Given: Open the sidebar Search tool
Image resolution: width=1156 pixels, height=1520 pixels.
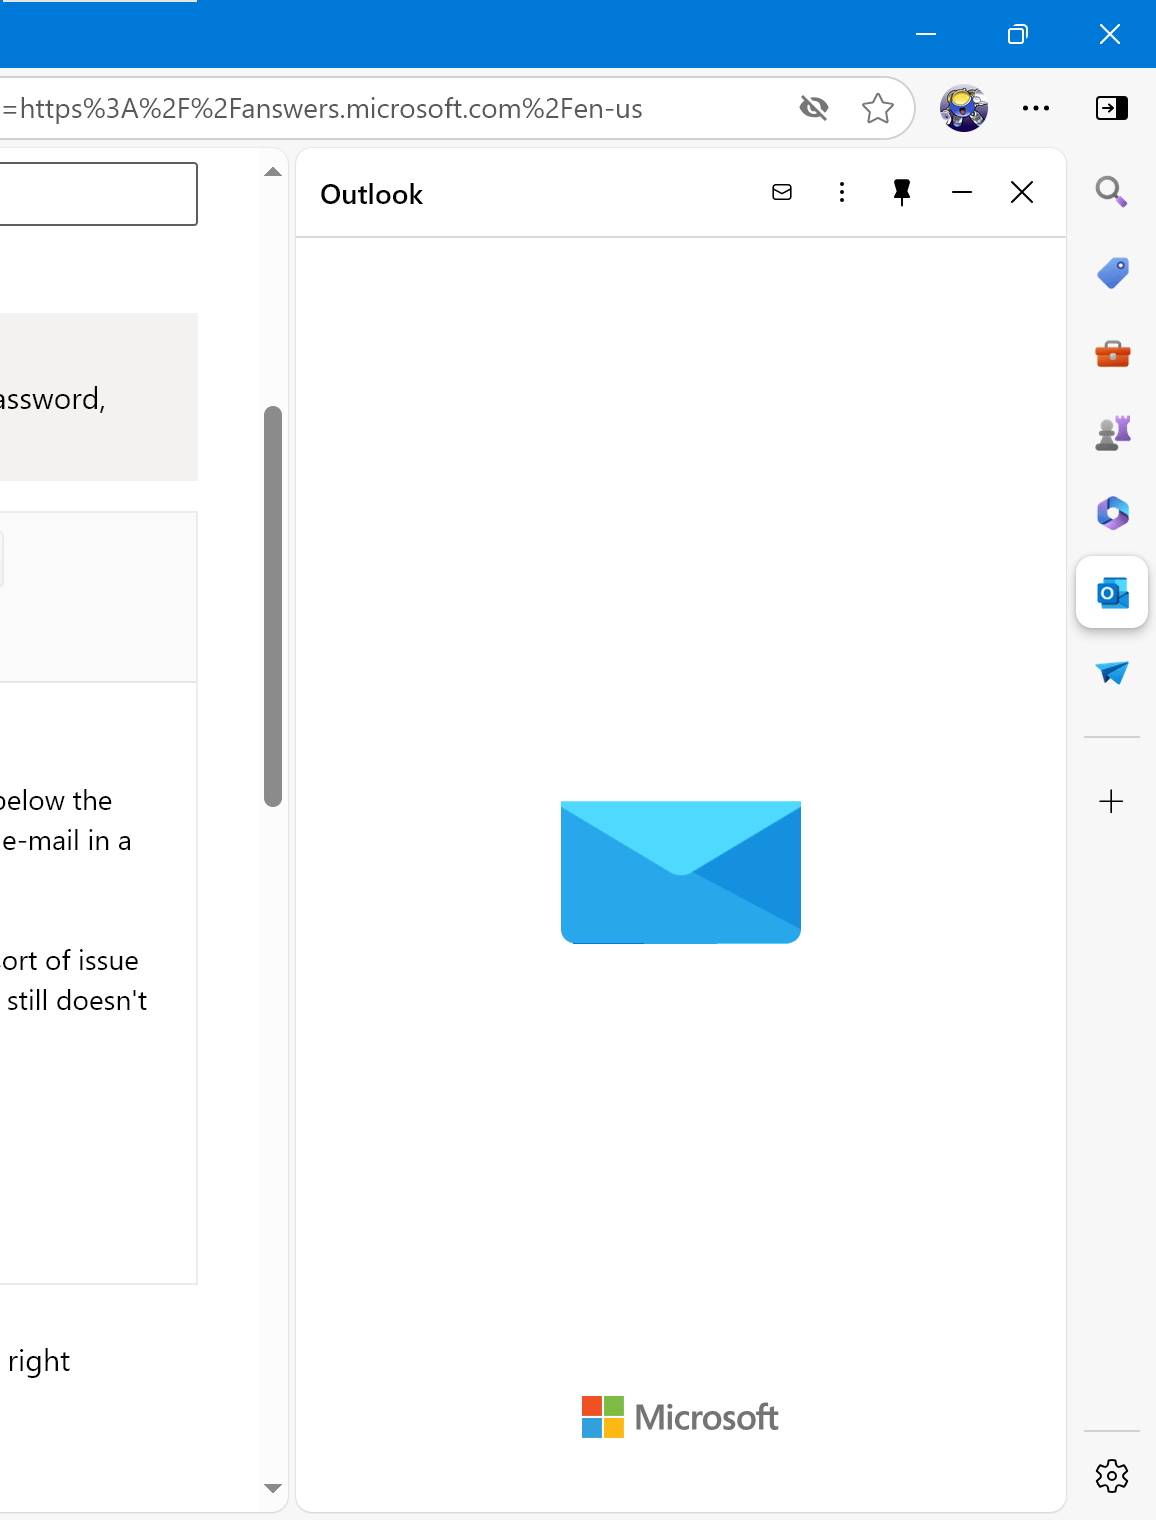Looking at the screenshot, I should [1112, 191].
